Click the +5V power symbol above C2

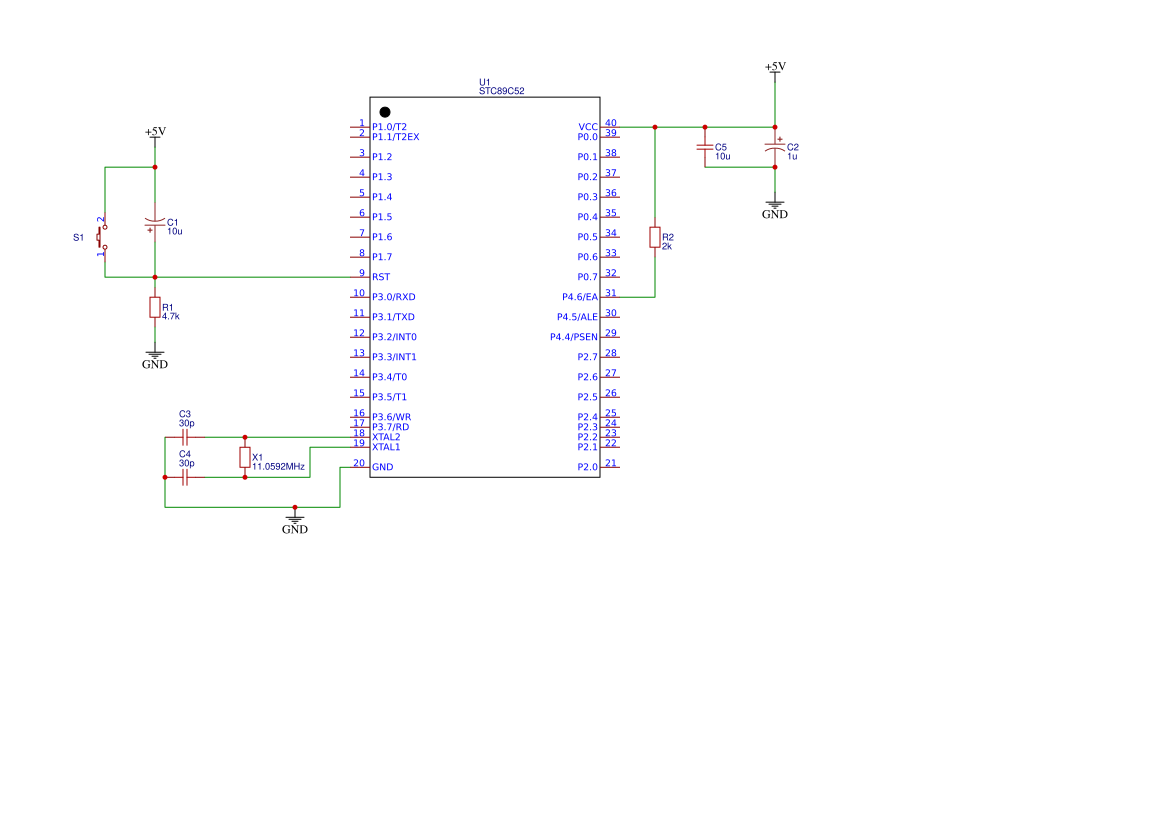coord(774,68)
